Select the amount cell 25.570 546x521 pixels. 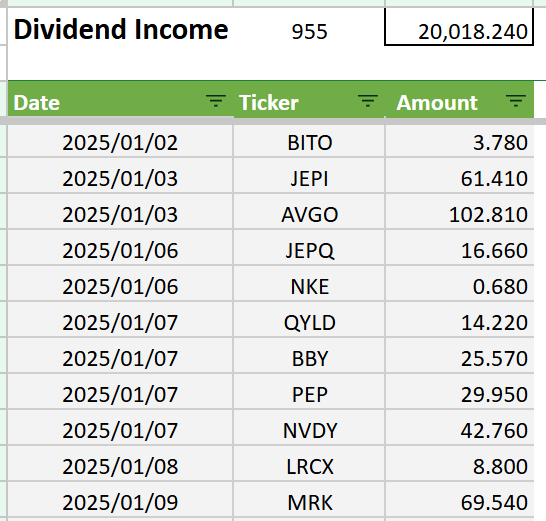point(460,355)
